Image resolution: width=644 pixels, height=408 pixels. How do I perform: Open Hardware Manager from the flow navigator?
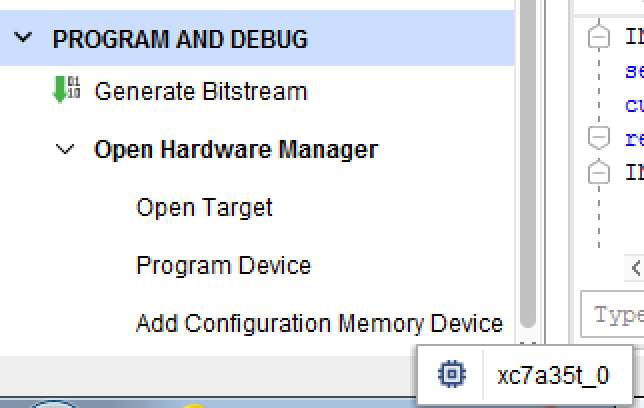(x=236, y=149)
